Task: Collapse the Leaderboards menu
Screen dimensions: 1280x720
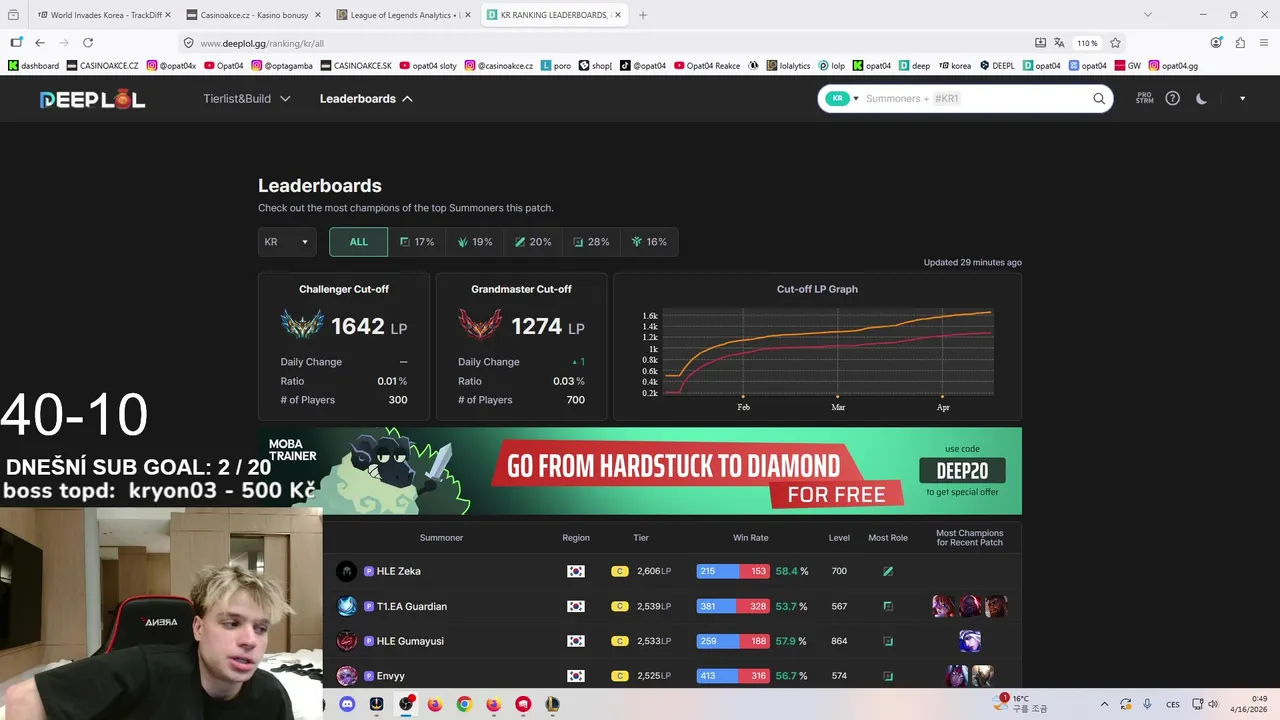Action: point(366,99)
